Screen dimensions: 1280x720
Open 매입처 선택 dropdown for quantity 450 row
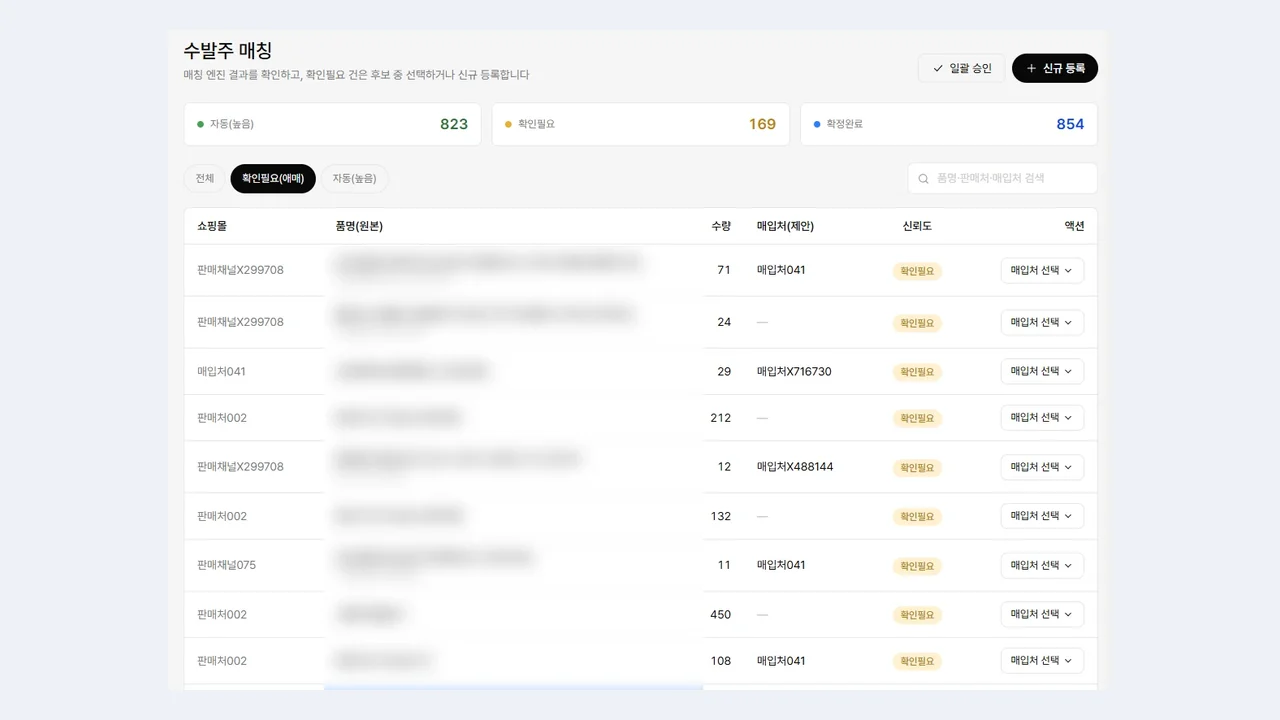[x=1042, y=614]
